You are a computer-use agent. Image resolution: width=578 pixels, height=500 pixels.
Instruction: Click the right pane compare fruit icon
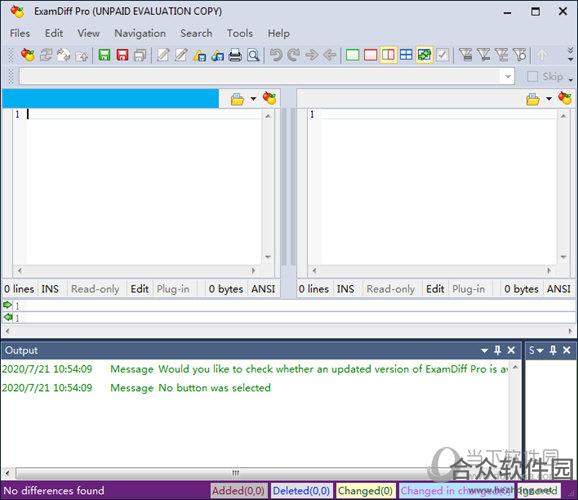[x=565, y=98]
